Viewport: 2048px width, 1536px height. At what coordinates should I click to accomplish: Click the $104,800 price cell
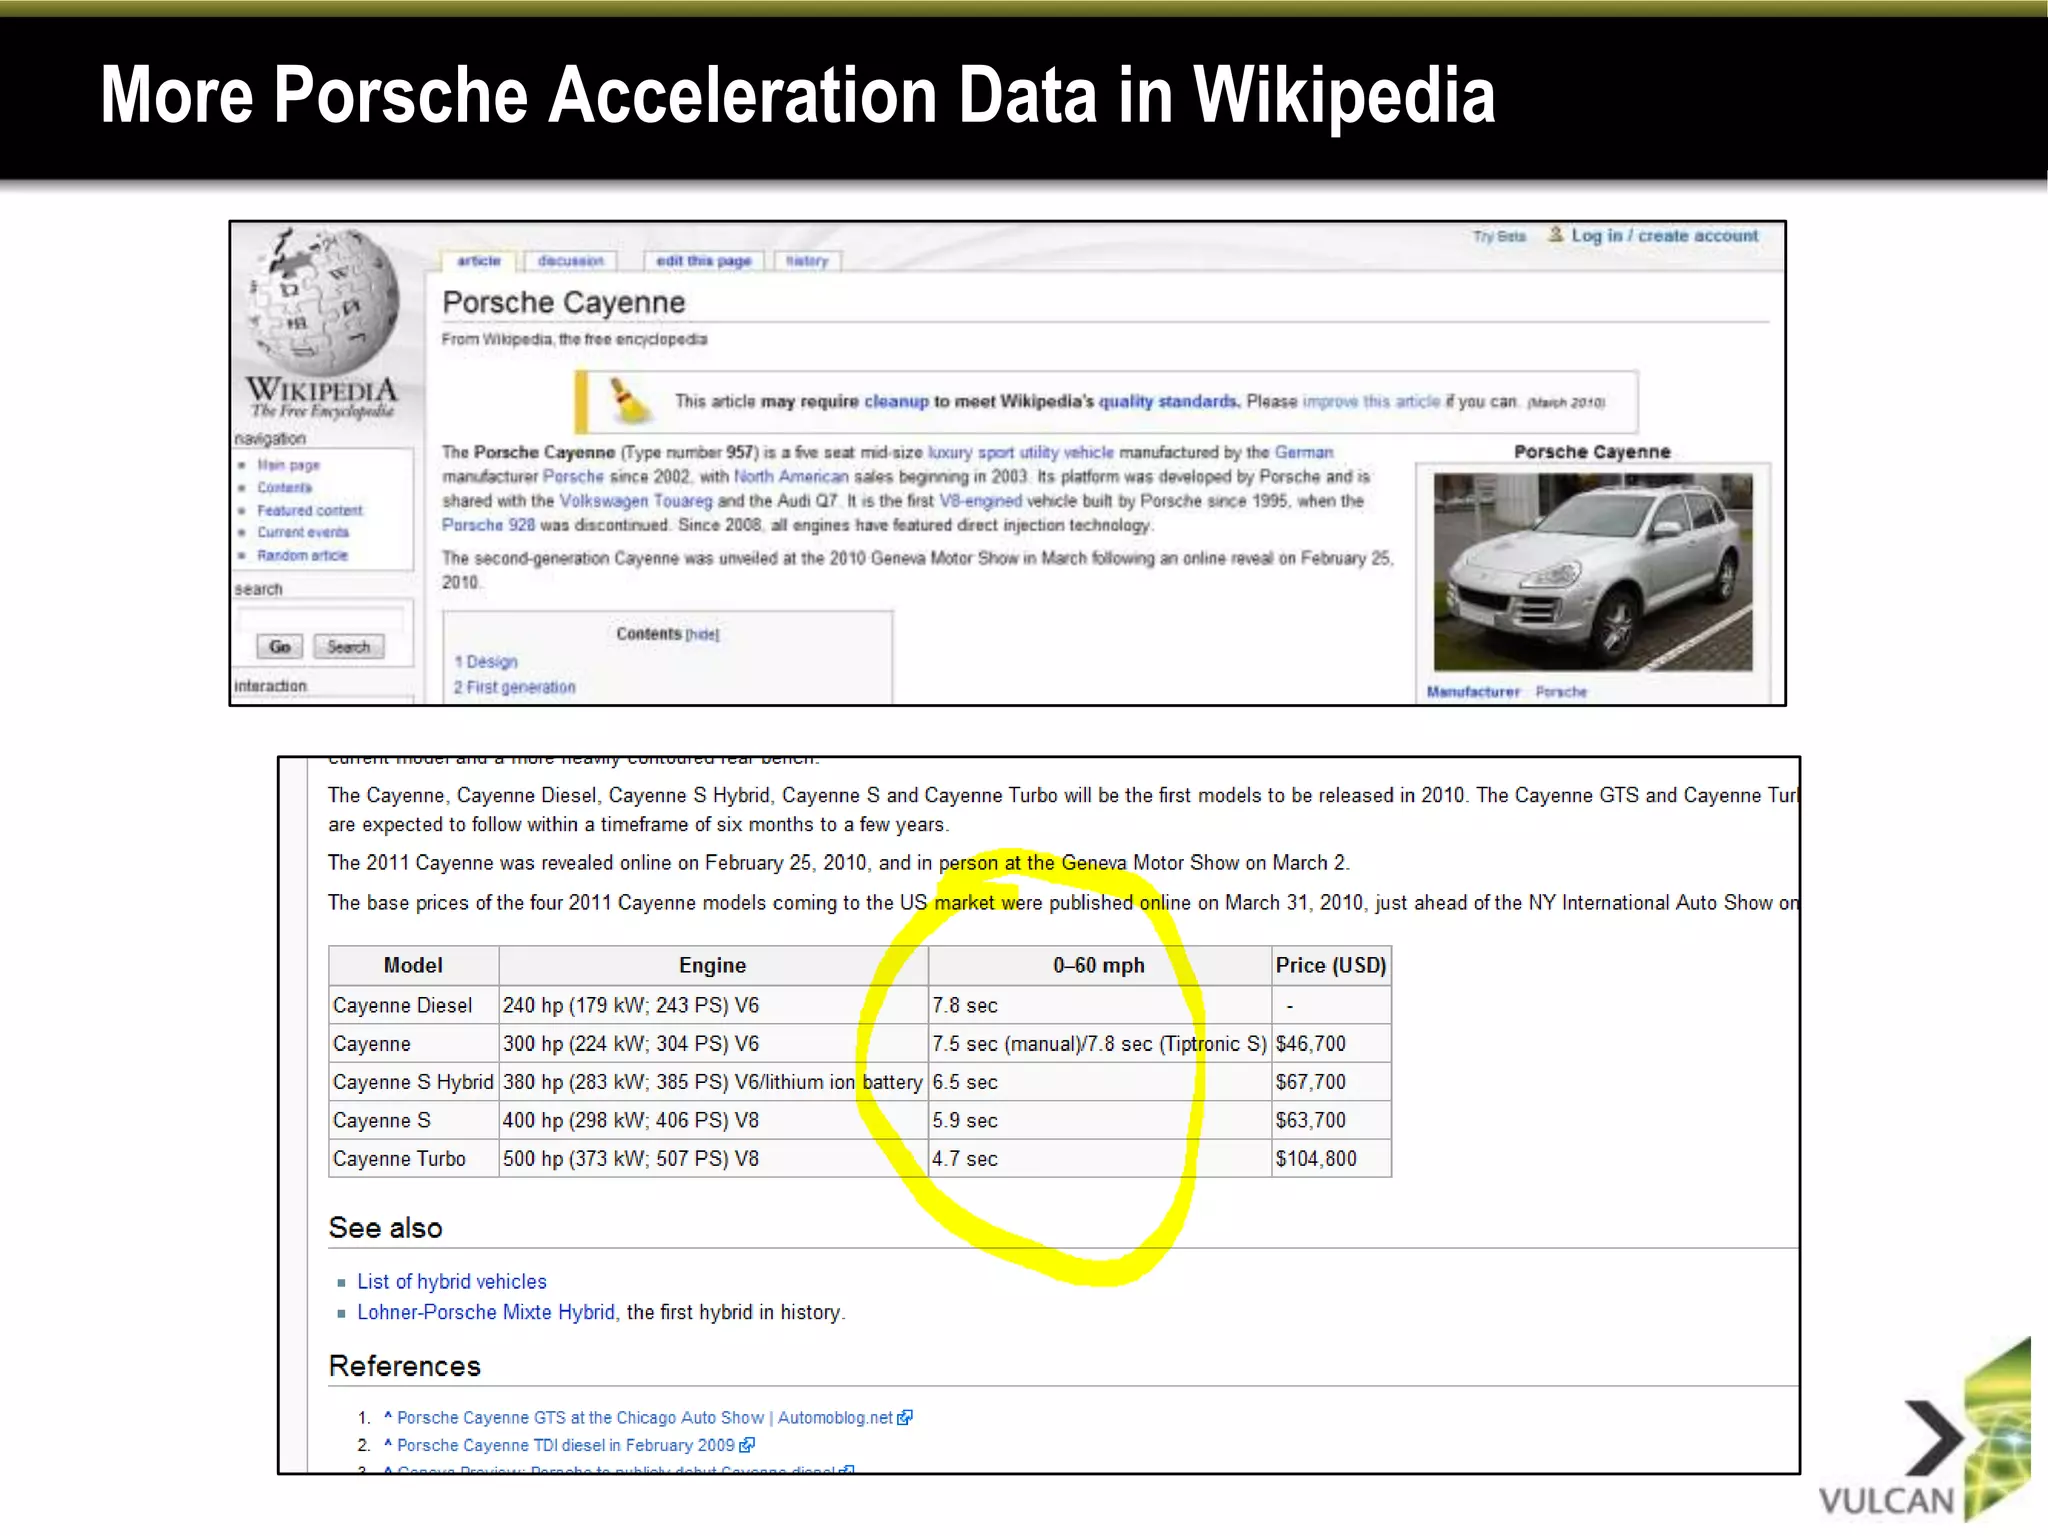[1331, 1158]
